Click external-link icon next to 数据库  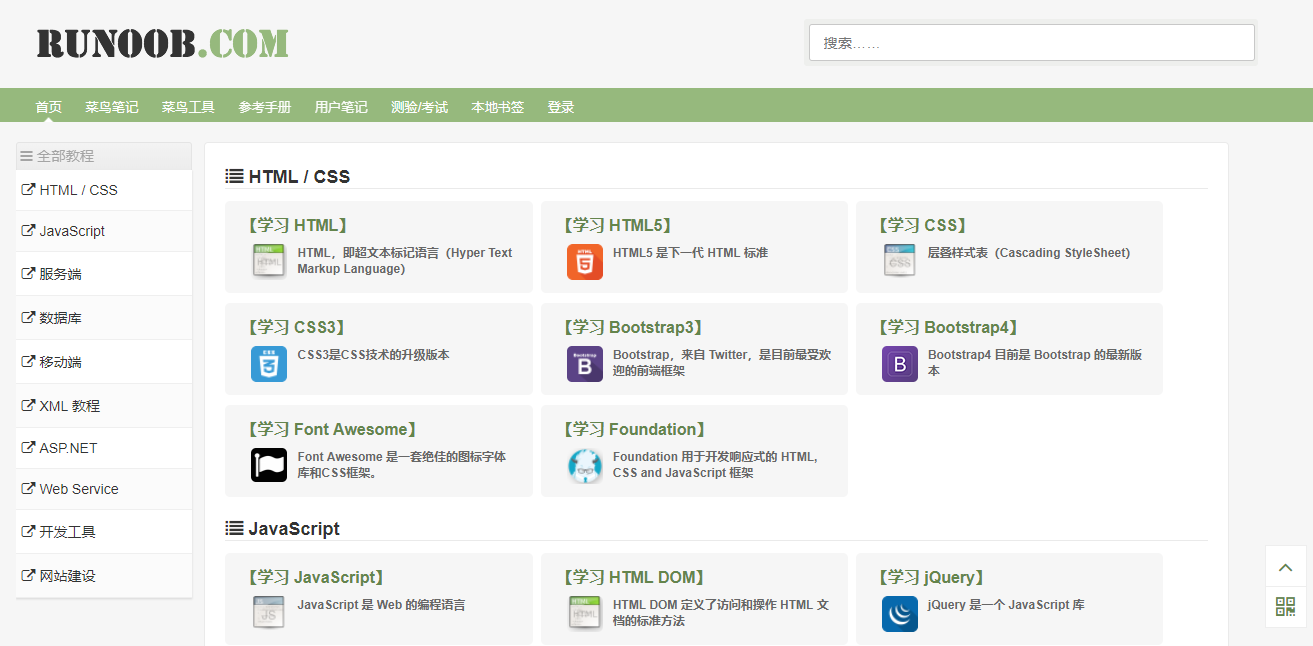point(28,317)
